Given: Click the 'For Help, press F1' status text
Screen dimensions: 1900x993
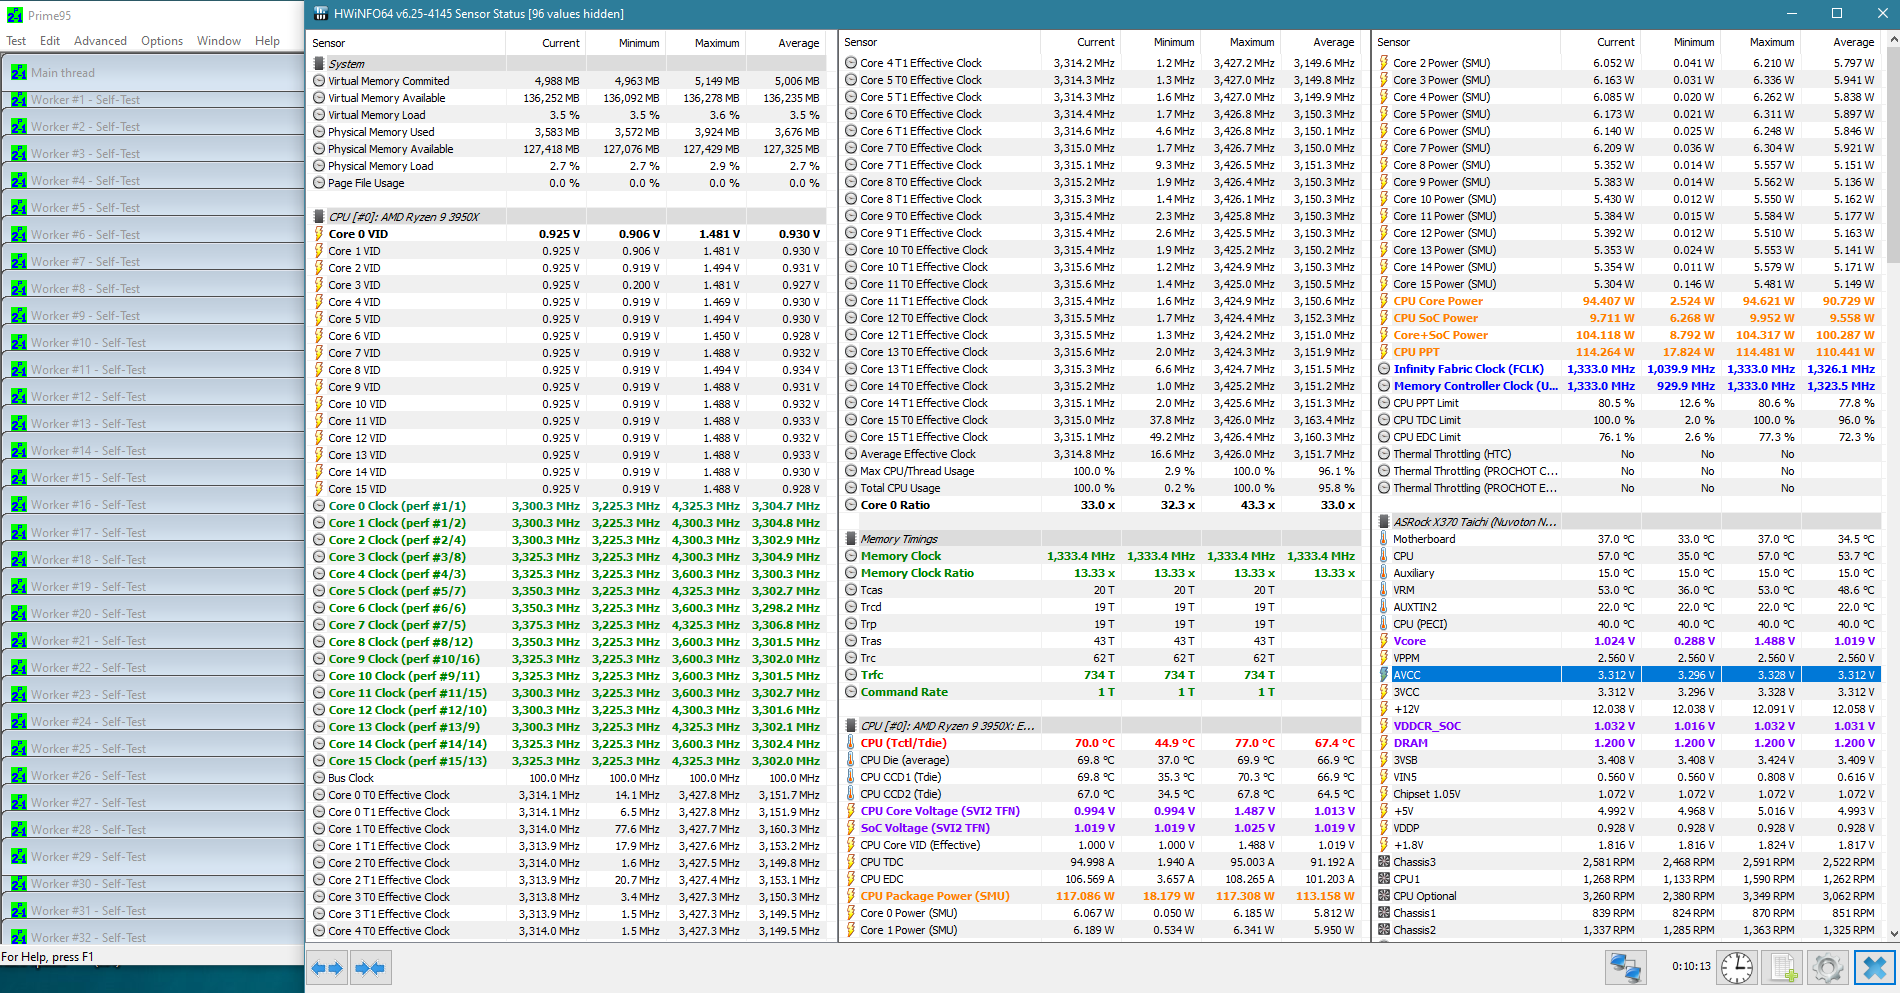Looking at the screenshot, I should (x=48, y=957).
